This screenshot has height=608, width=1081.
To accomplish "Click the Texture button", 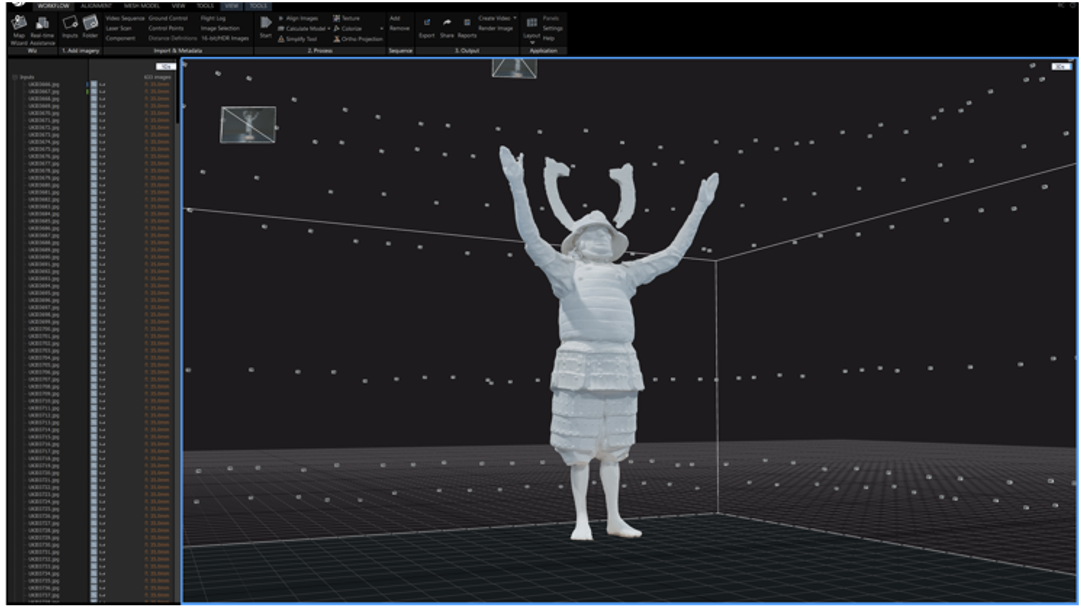I will pyautogui.click(x=350, y=18).
